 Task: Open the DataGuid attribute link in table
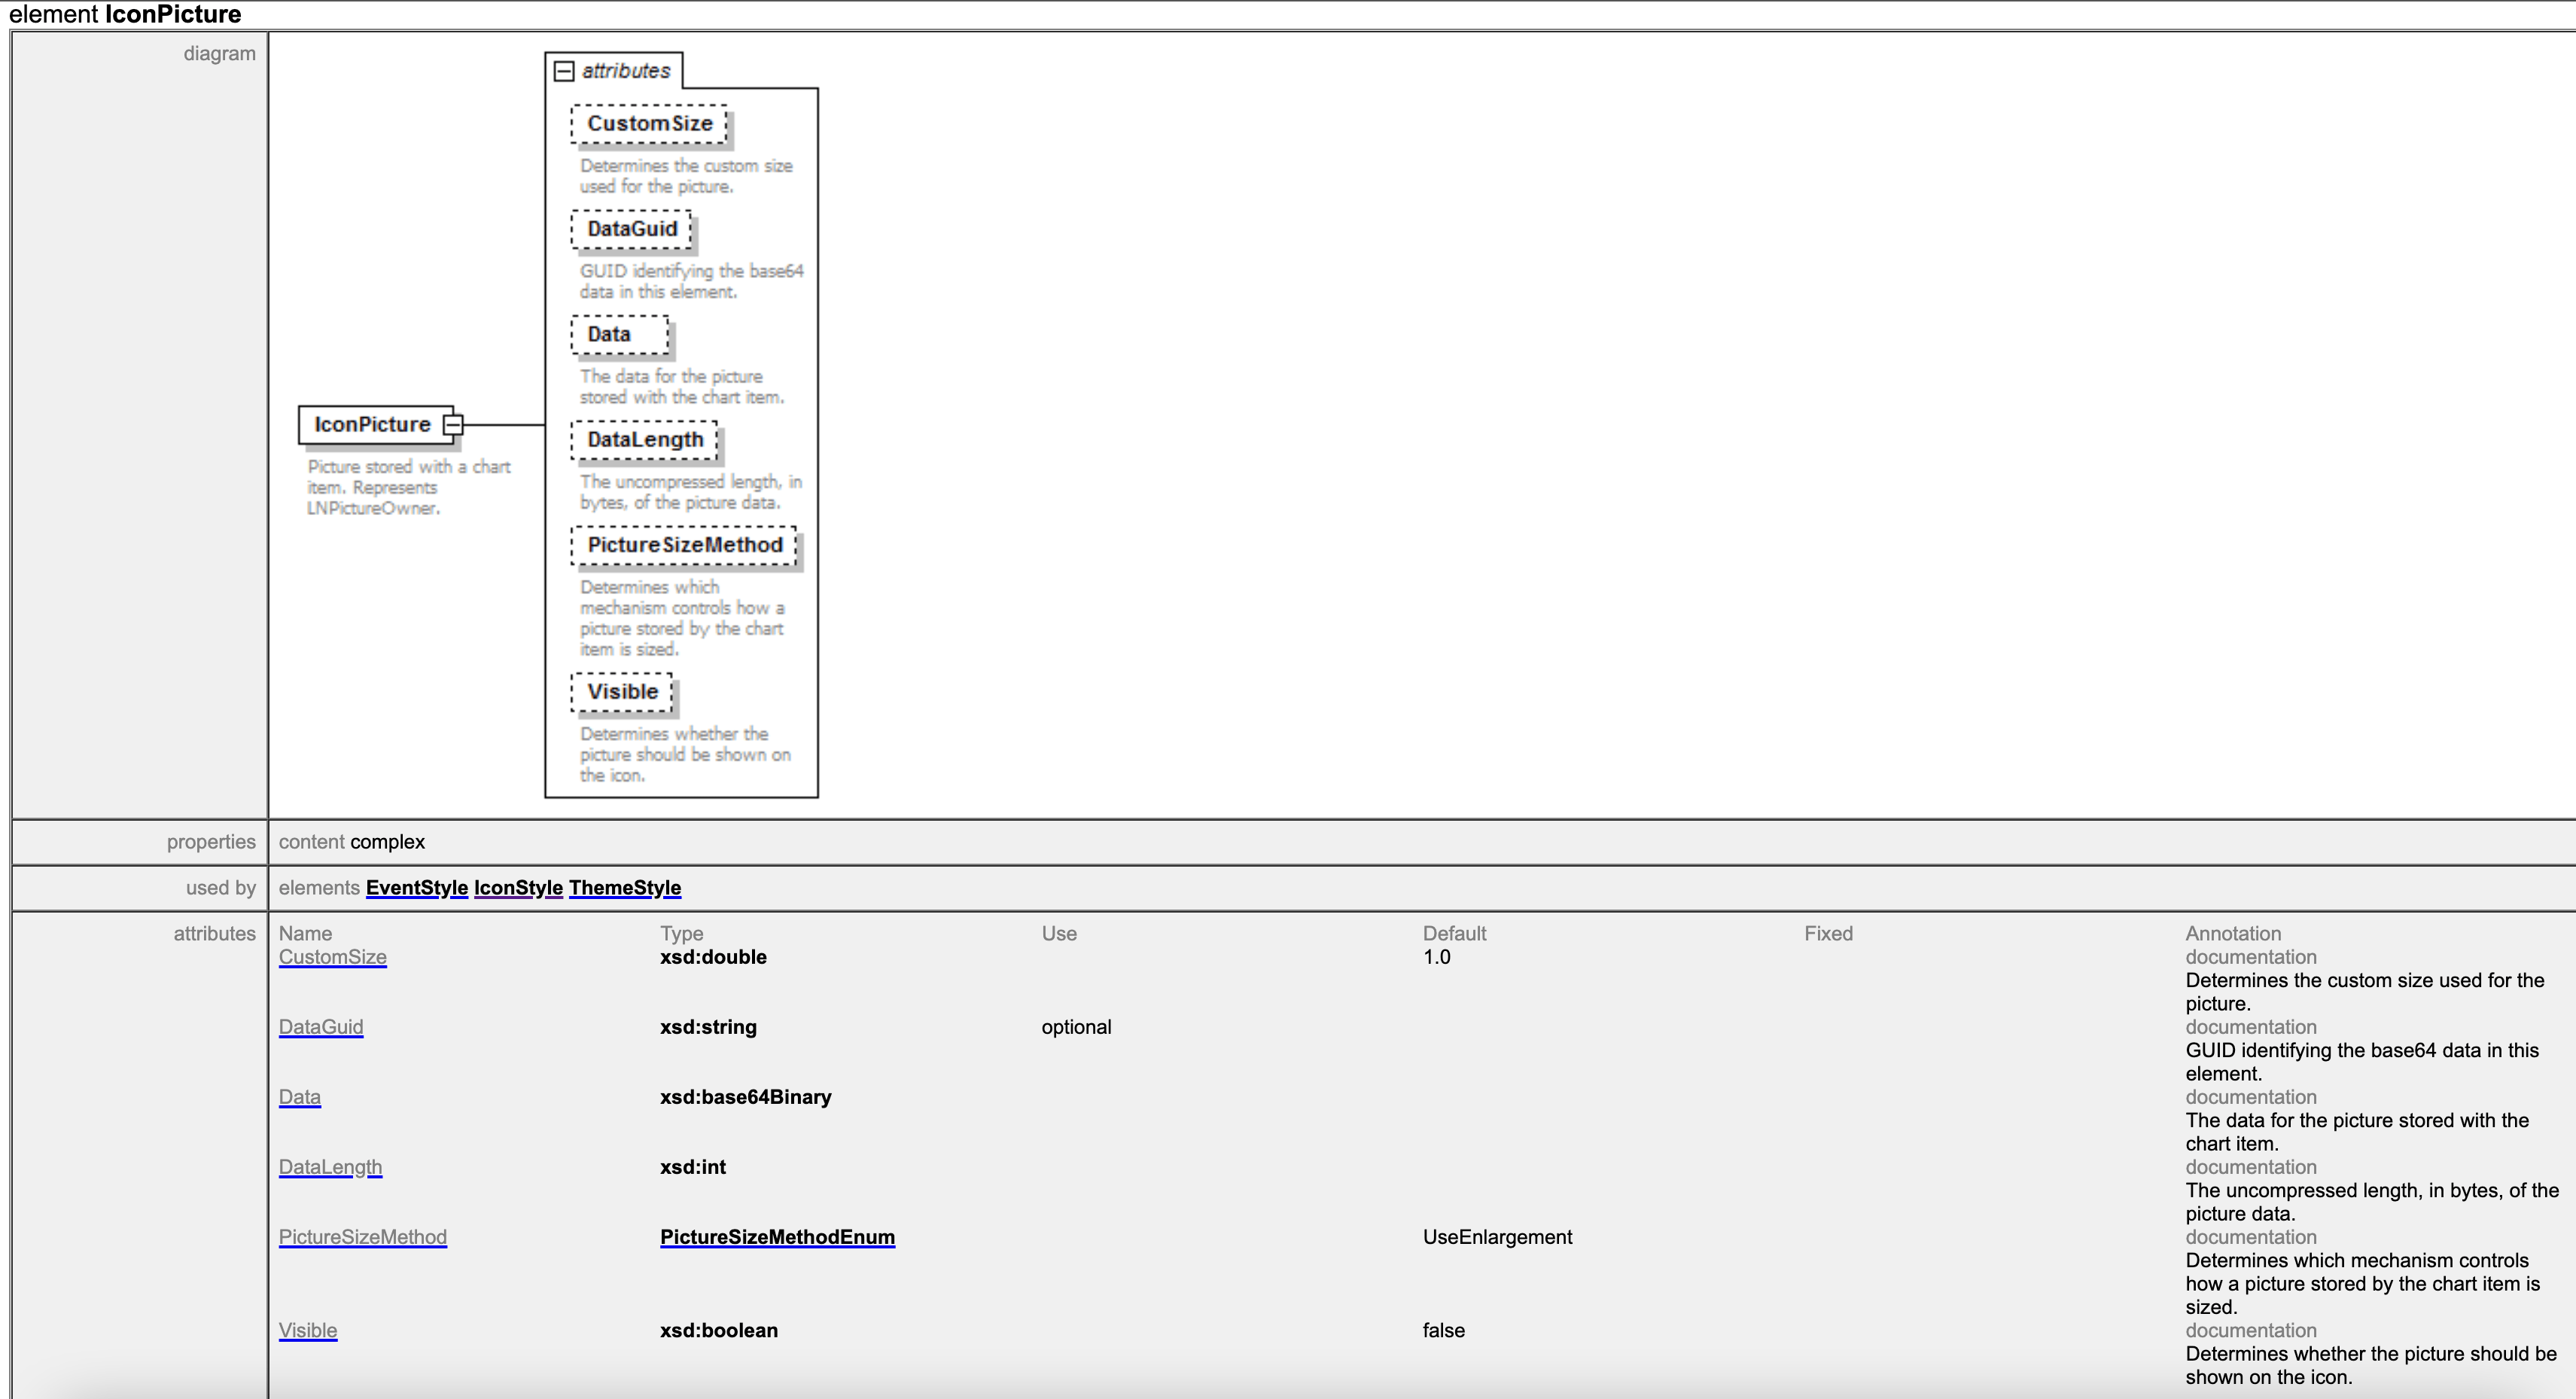321,1027
